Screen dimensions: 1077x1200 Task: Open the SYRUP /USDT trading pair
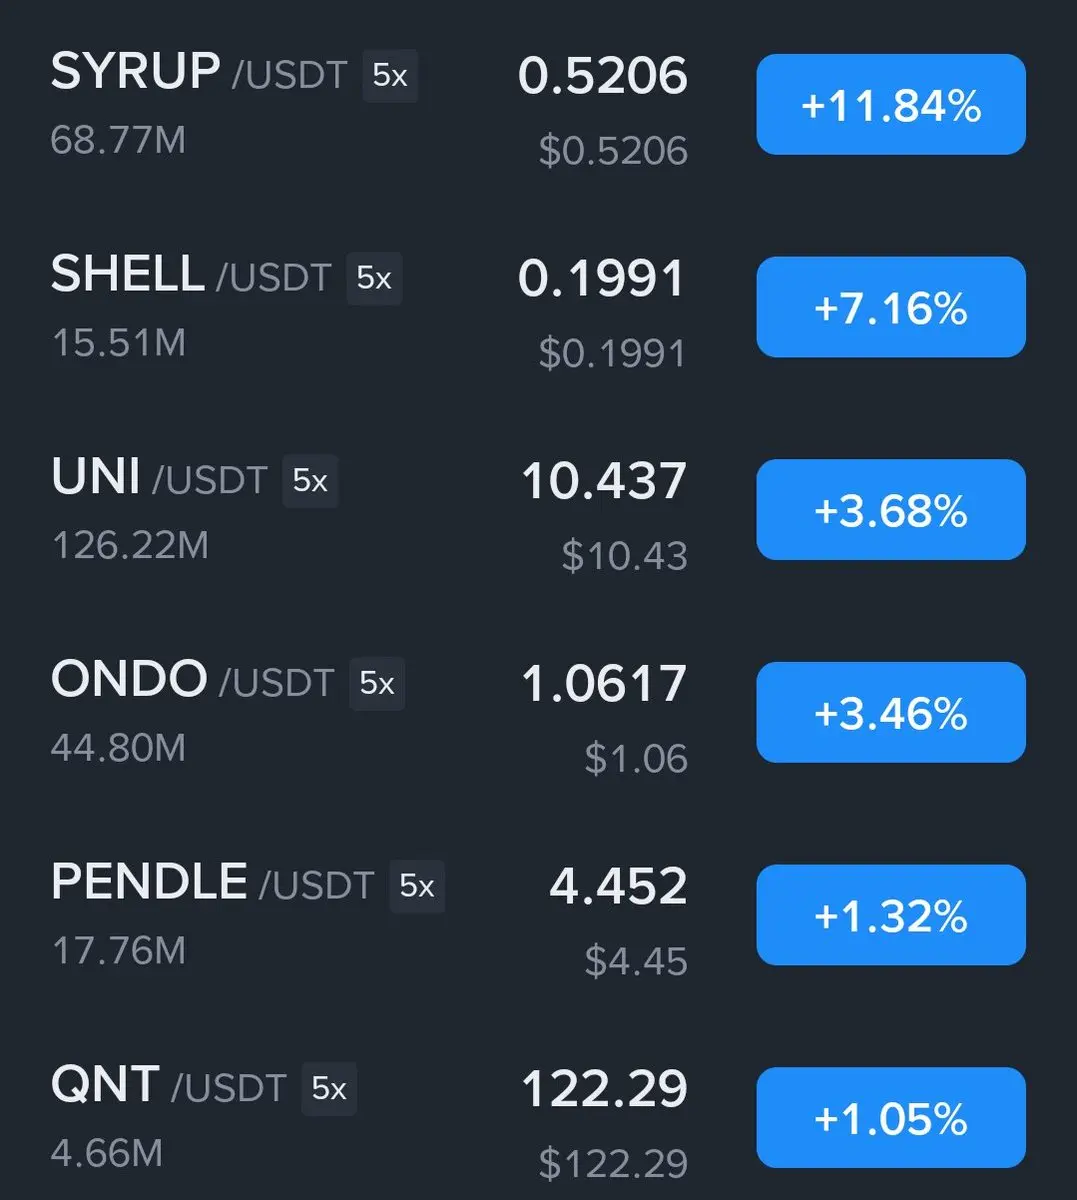[199, 73]
